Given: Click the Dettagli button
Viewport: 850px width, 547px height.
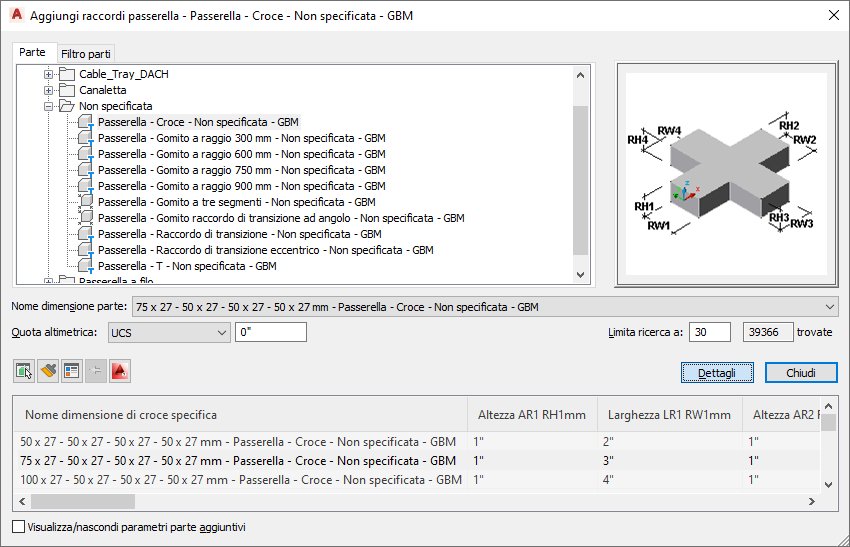Looking at the screenshot, I should pos(717,373).
